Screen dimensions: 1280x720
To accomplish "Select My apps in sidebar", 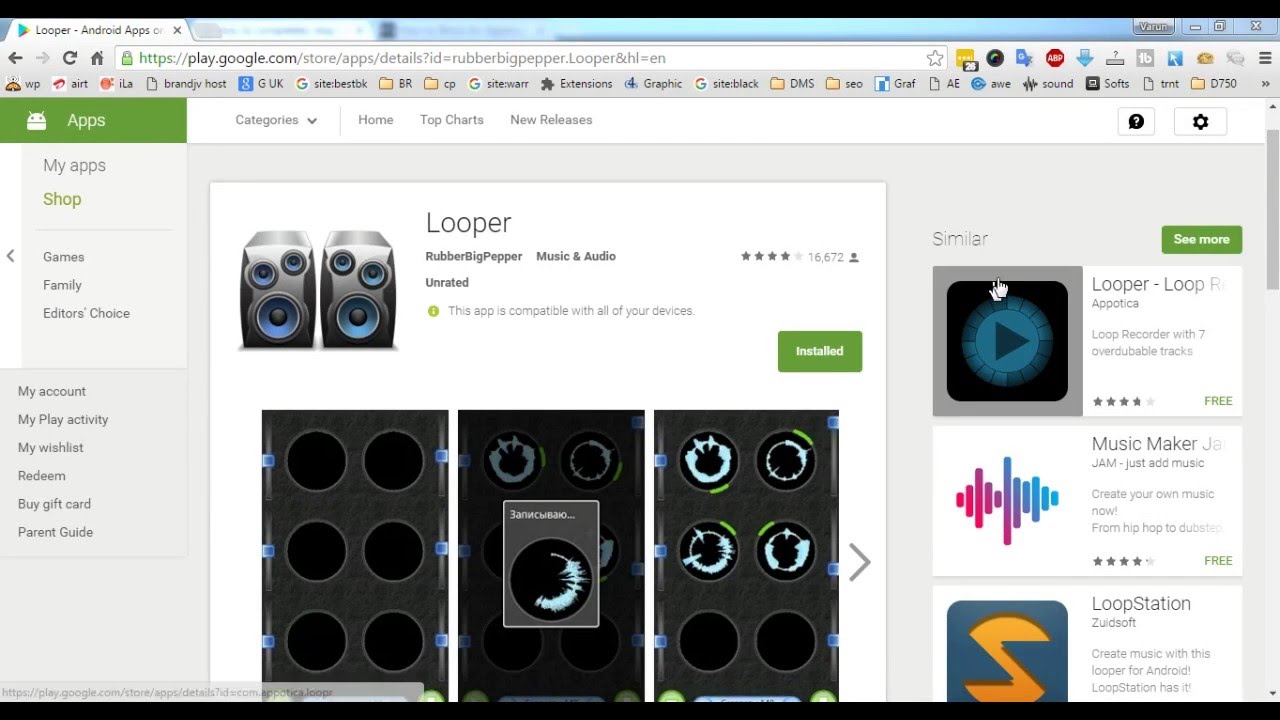I will (74, 166).
